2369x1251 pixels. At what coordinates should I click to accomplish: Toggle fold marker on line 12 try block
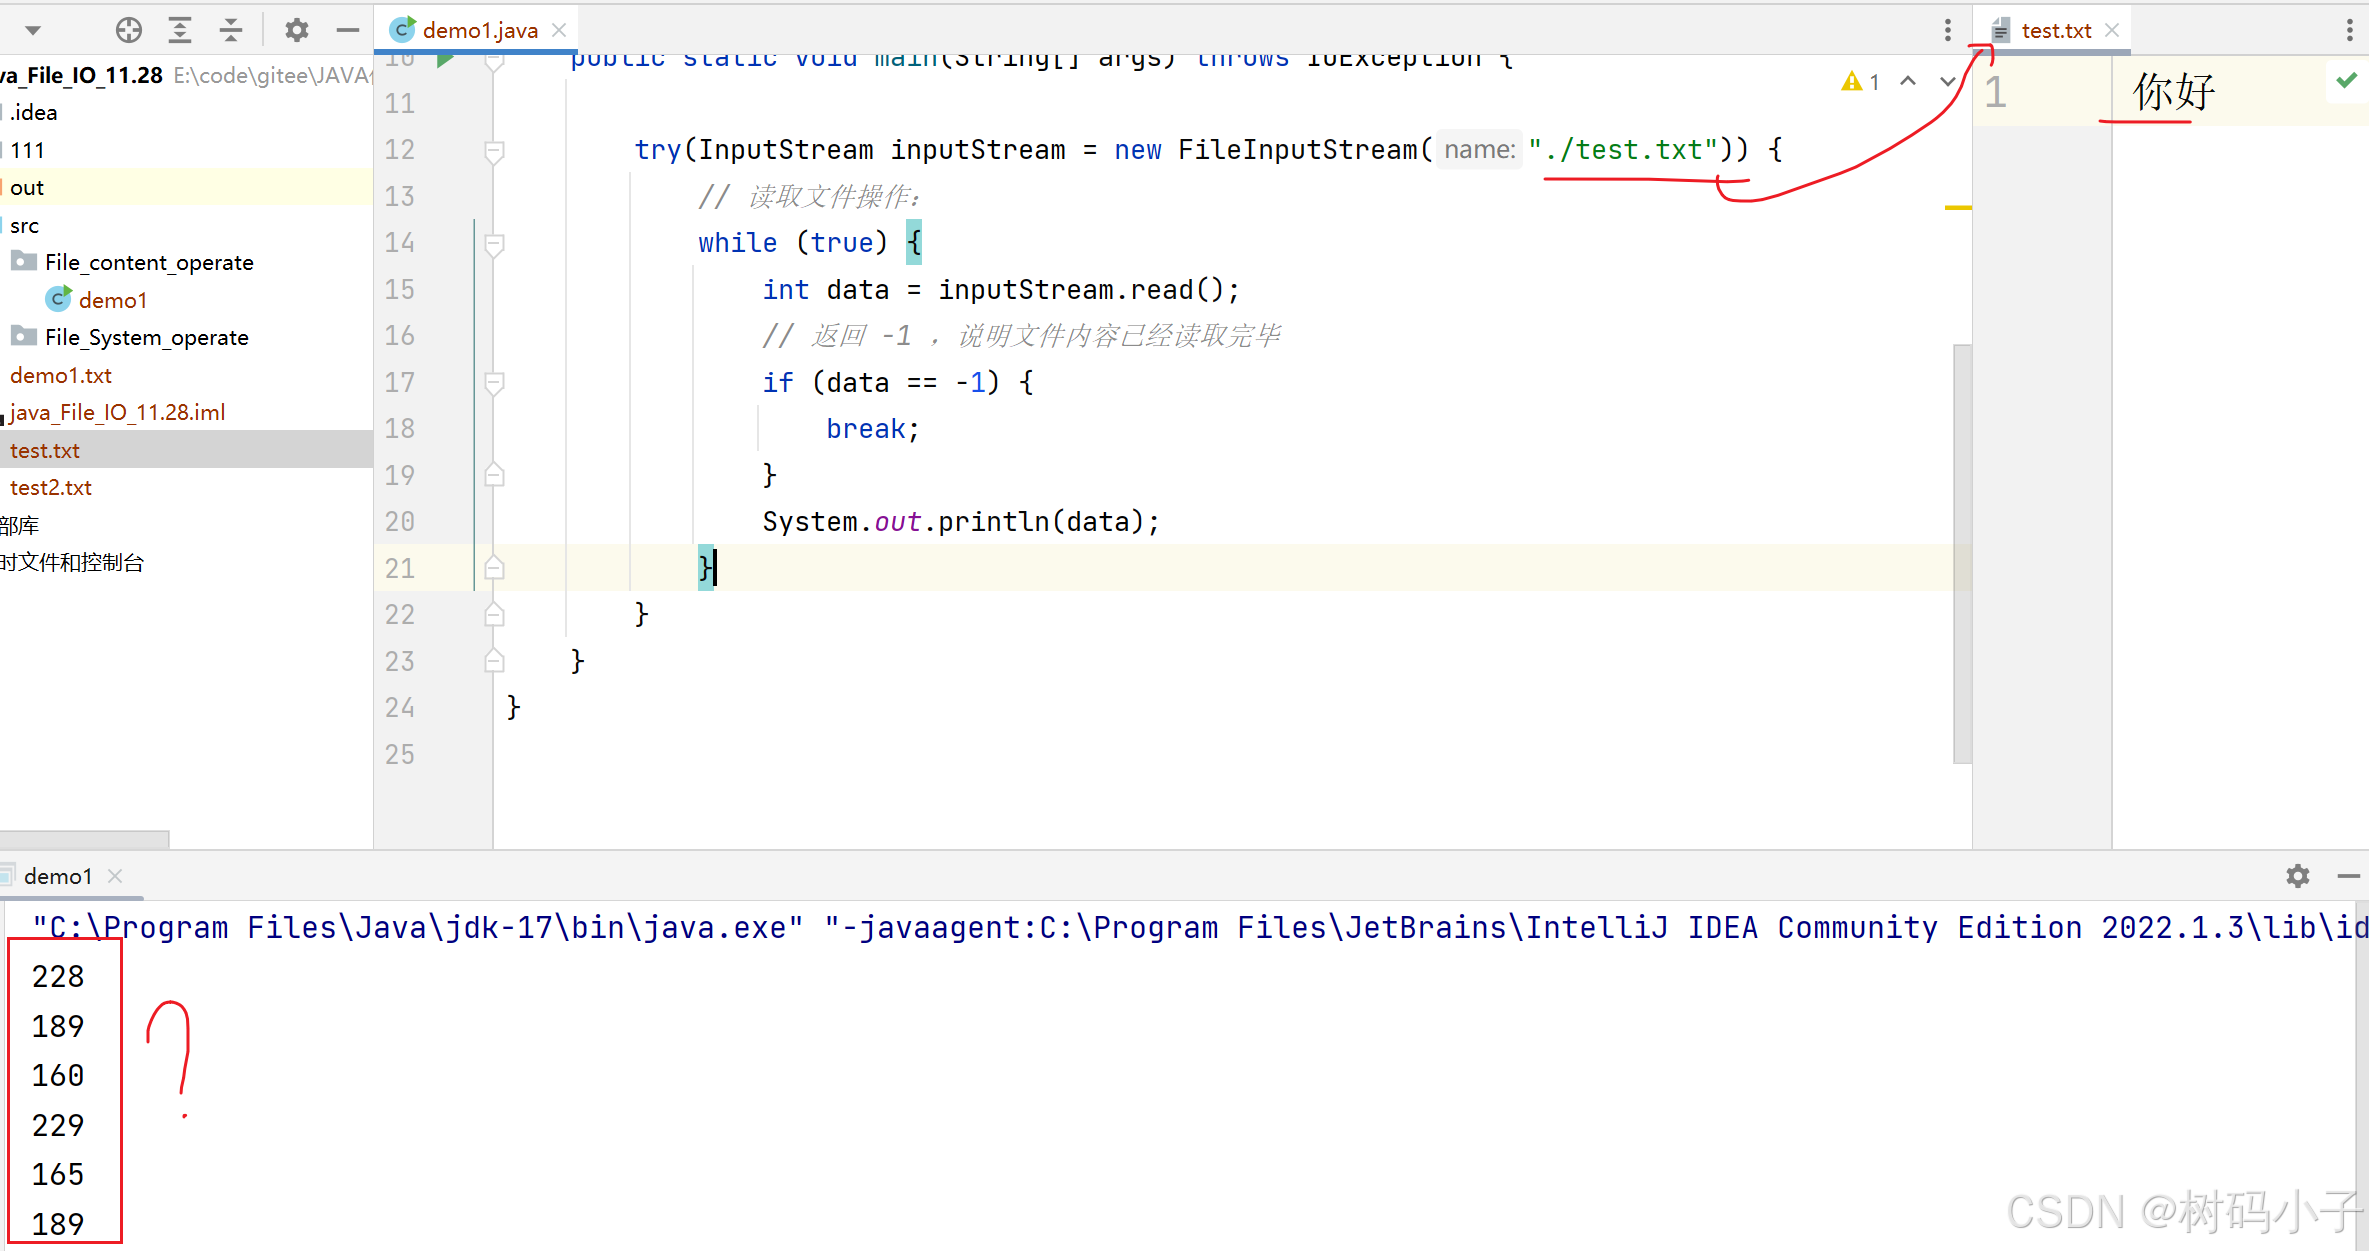tap(494, 150)
